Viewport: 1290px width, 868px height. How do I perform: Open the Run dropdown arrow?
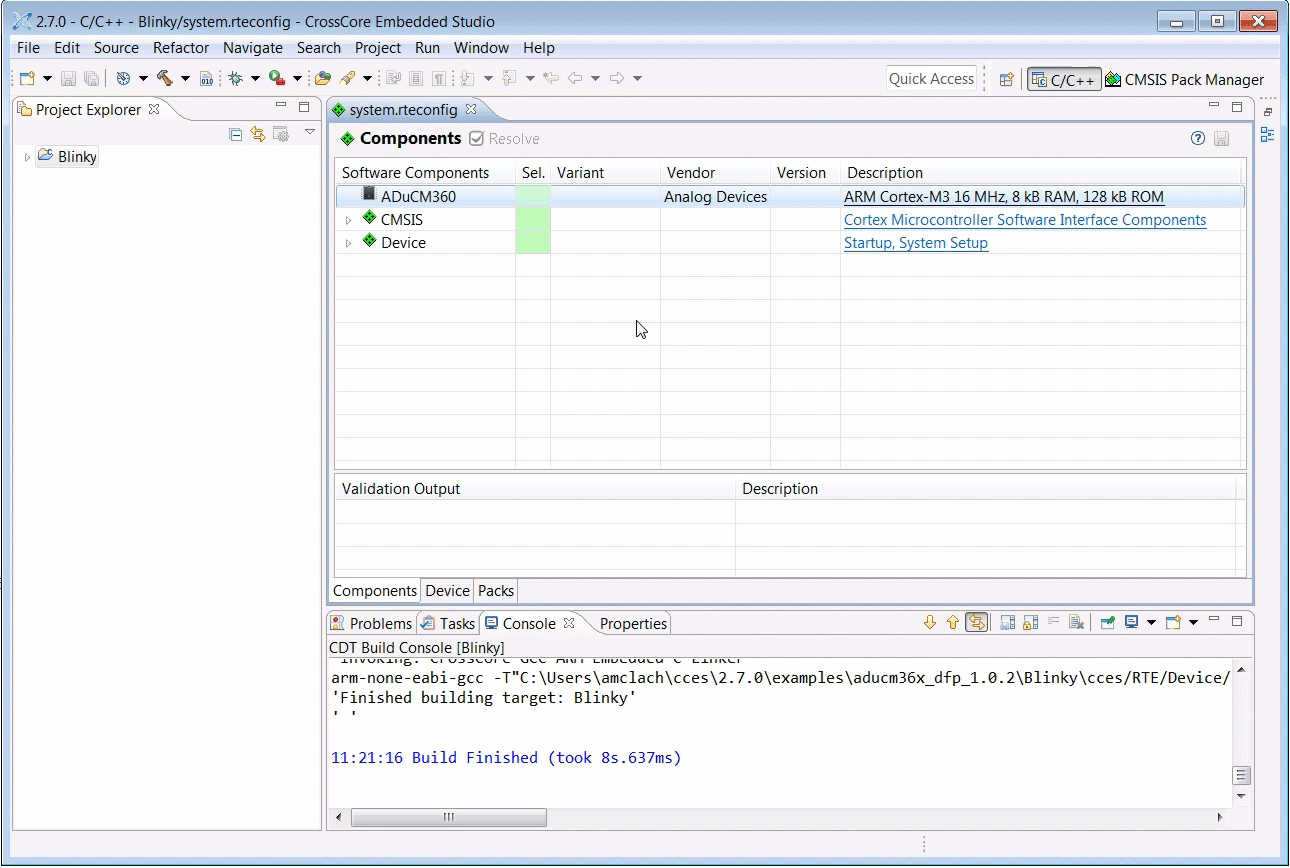click(x=297, y=79)
